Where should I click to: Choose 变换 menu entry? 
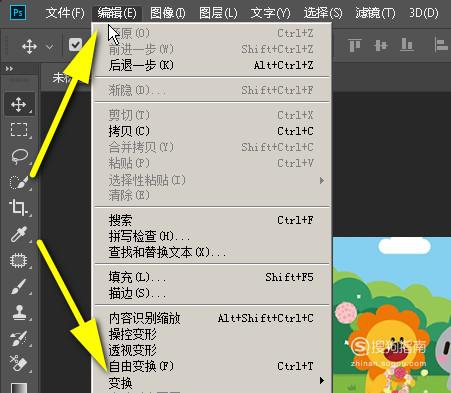[212, 383]
